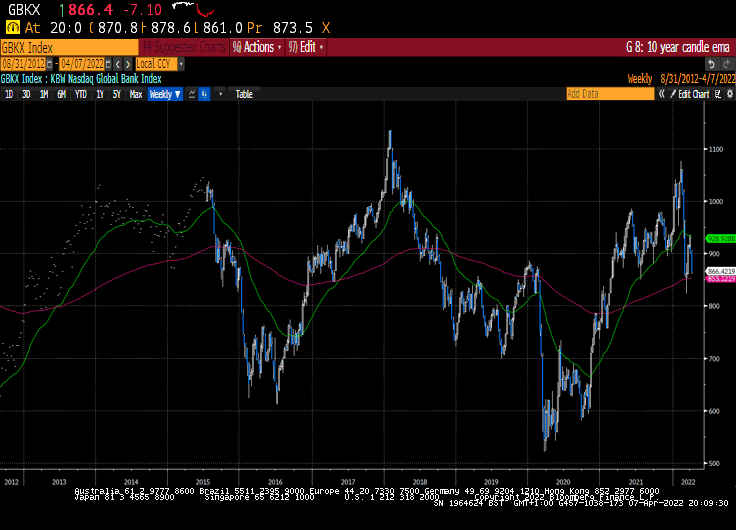Screen dimensions: 736x530
Task: Switch to line chart style icon
Action: (192, 94)
